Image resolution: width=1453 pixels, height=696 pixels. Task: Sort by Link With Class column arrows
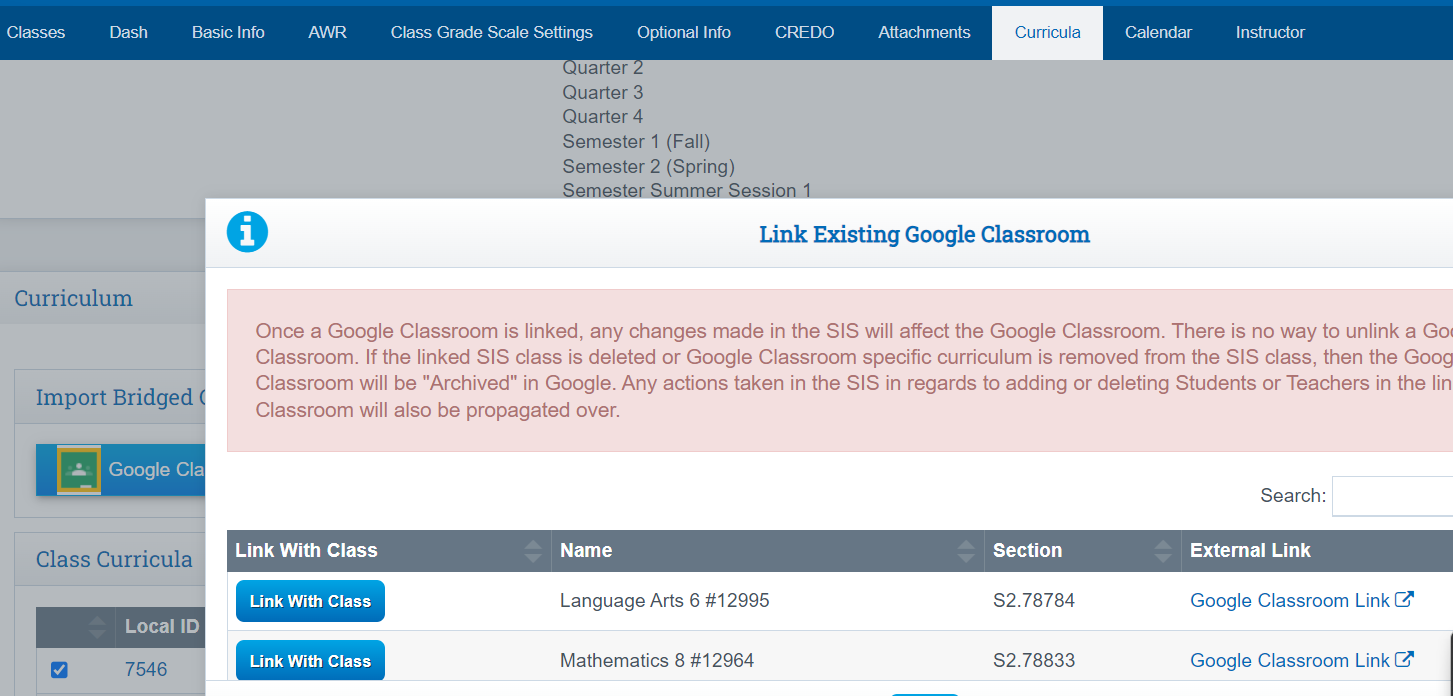coord(534,551)
